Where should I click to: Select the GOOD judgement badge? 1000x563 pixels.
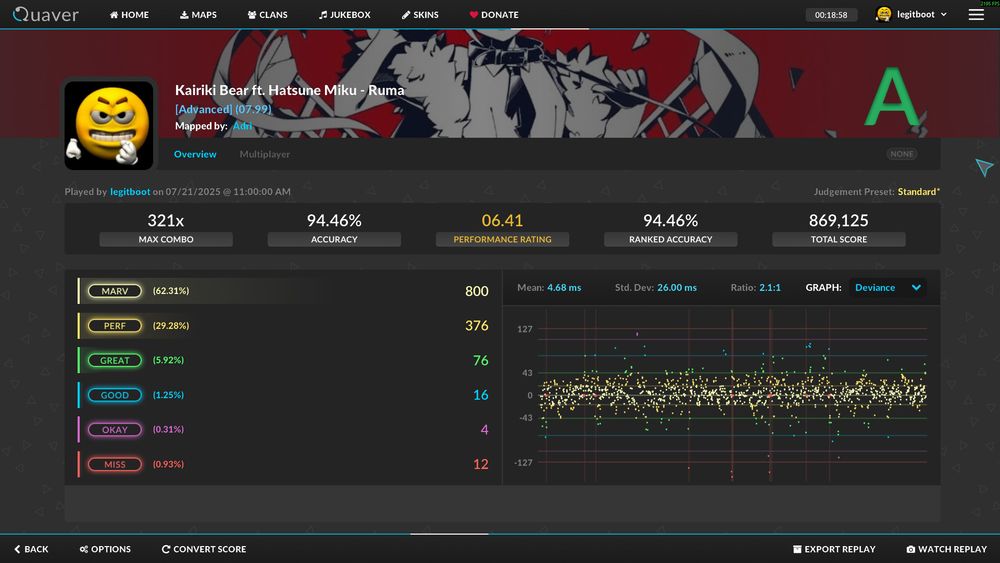pos(115,395)
